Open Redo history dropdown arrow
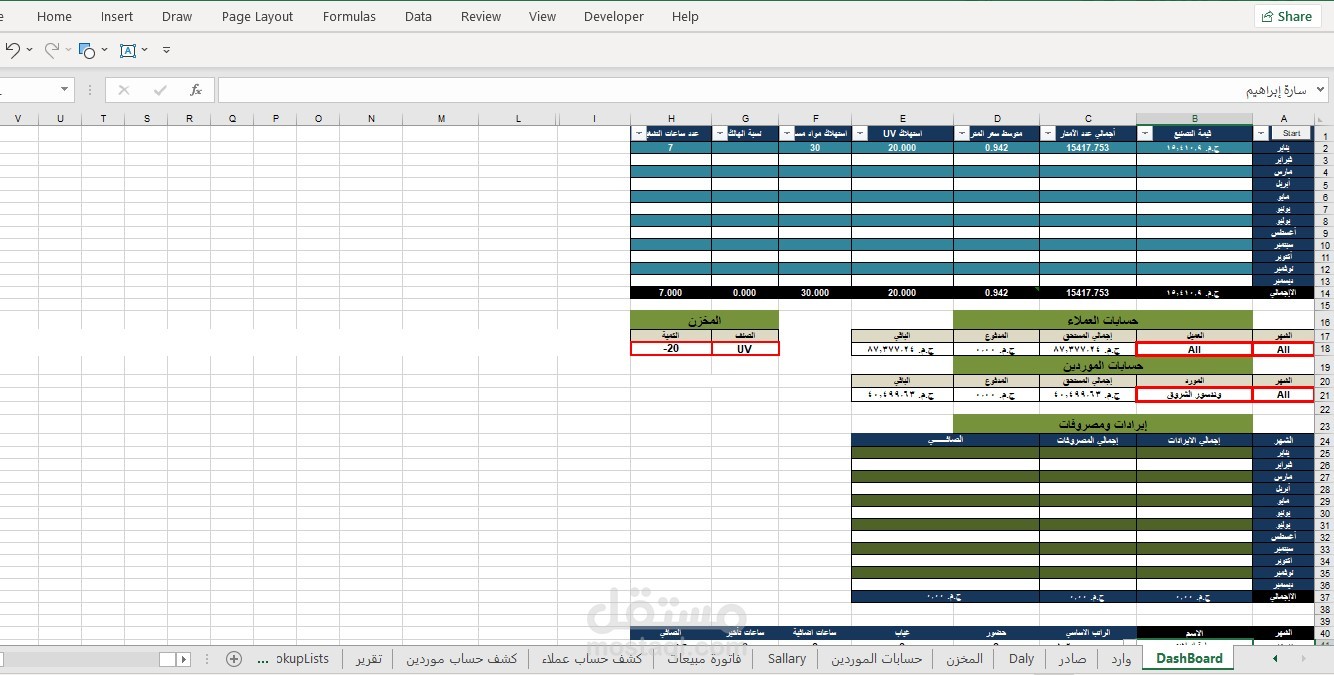The width and height of the screenshot is (1334, 675). [x=67, y=49]
